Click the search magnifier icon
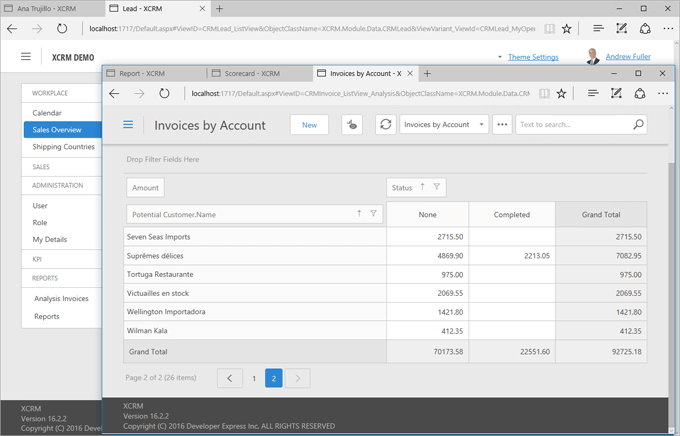The image size is (680, 436). [x=638, y=125]
